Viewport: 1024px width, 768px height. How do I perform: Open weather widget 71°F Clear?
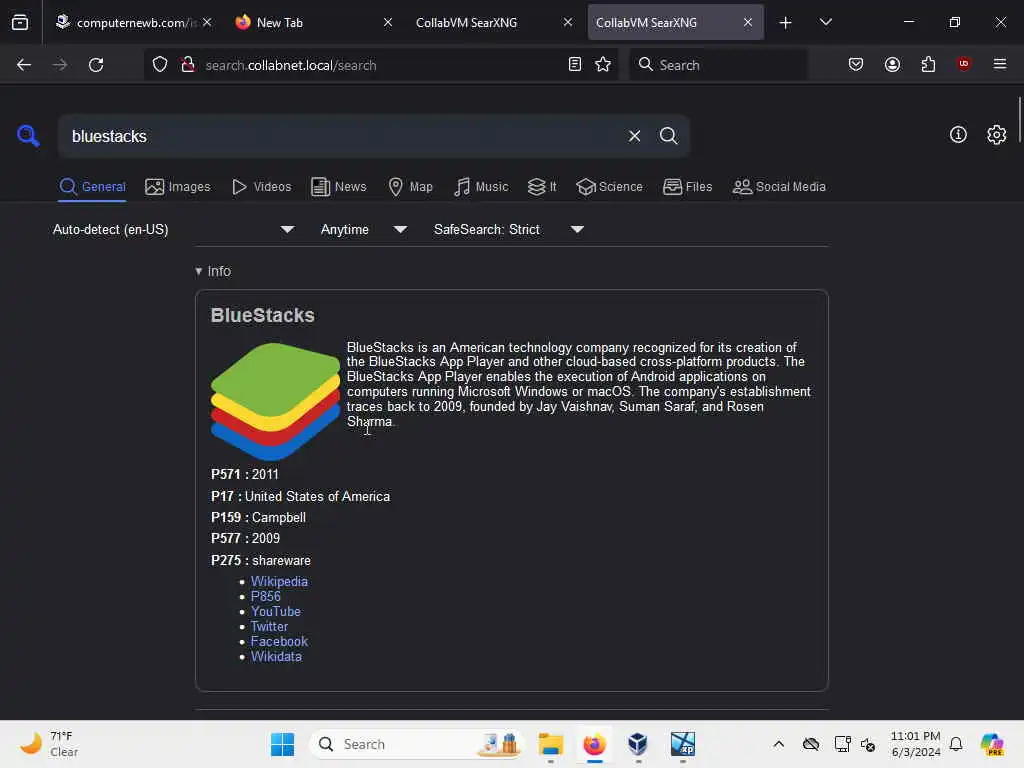point(49,744)
